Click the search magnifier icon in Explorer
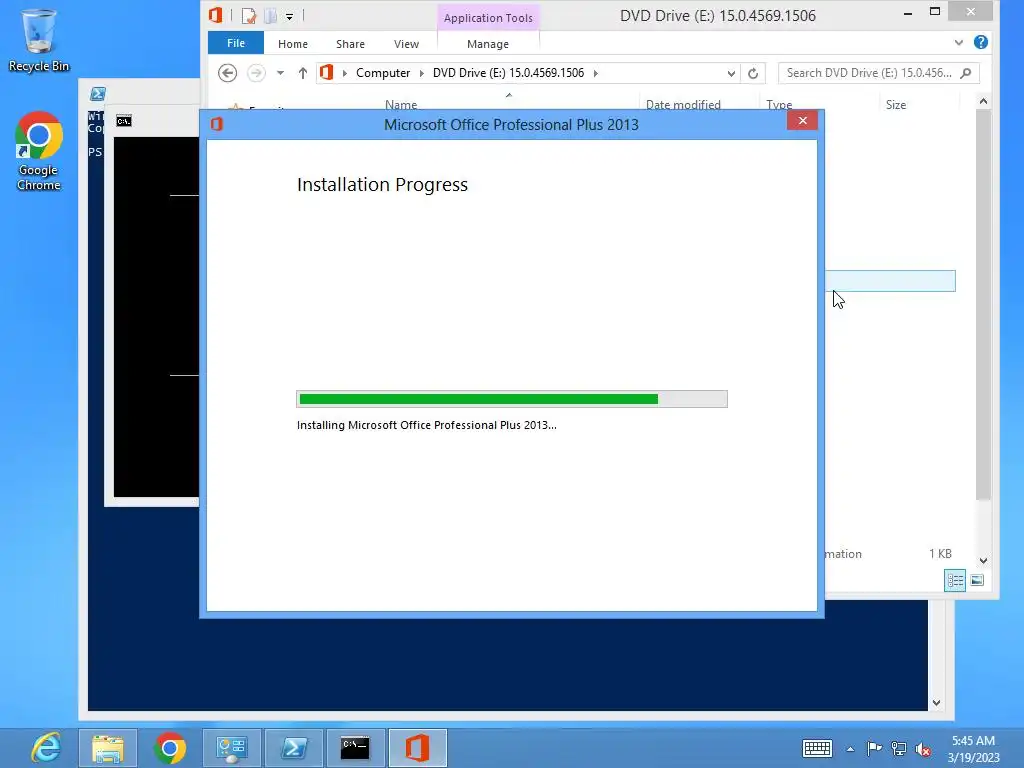 coord(967,72)
